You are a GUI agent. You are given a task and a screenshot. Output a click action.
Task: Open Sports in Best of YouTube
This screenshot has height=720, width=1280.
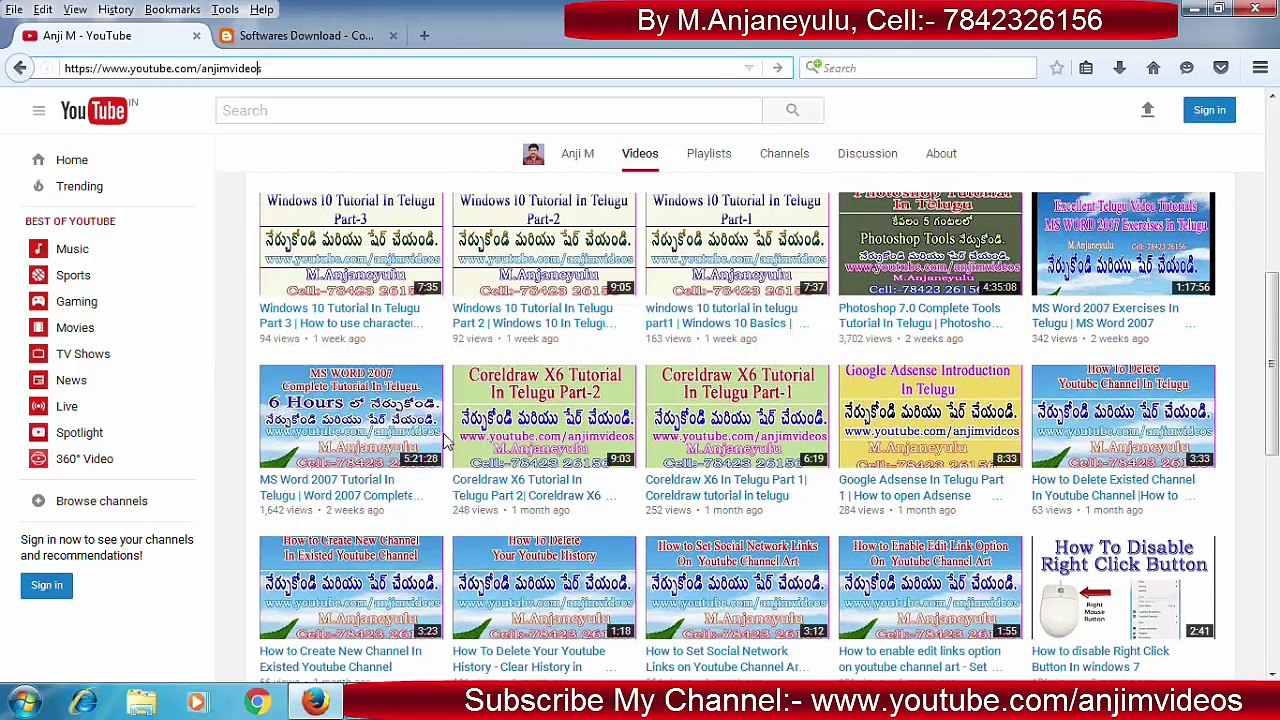click(x=73, y=275)
